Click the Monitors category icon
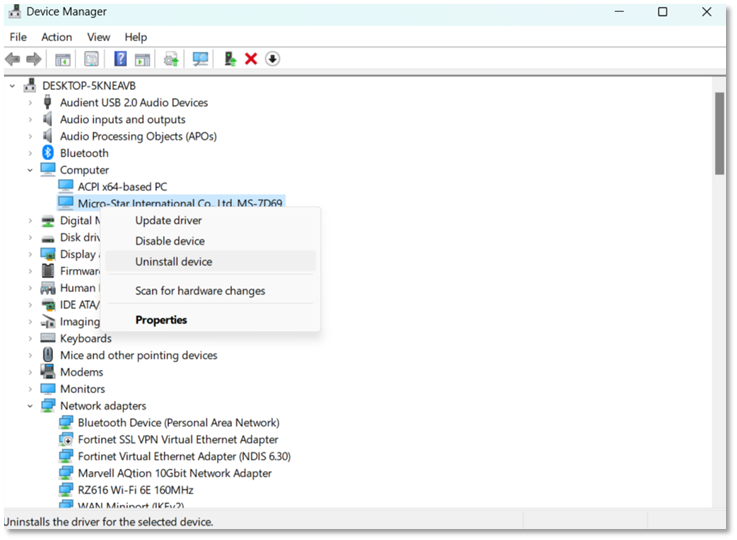737x540 pixels. (x=48, y=389)
